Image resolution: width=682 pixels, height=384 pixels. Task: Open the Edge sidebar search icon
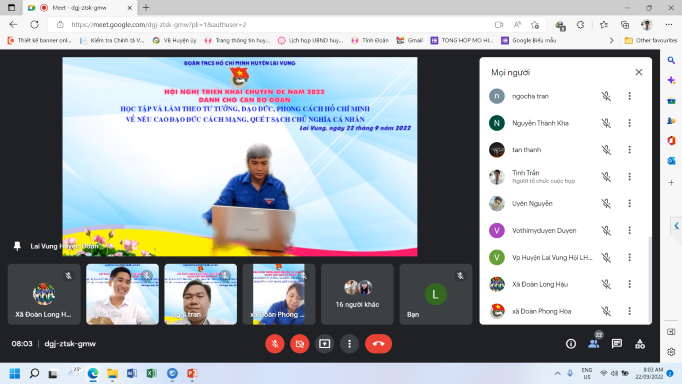click(671, 60)
